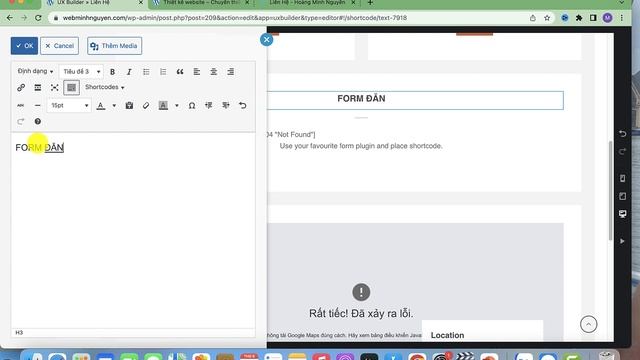Screen dimensions: 640x360
Task: Click the text color A icon
Action: pos(101,105)
